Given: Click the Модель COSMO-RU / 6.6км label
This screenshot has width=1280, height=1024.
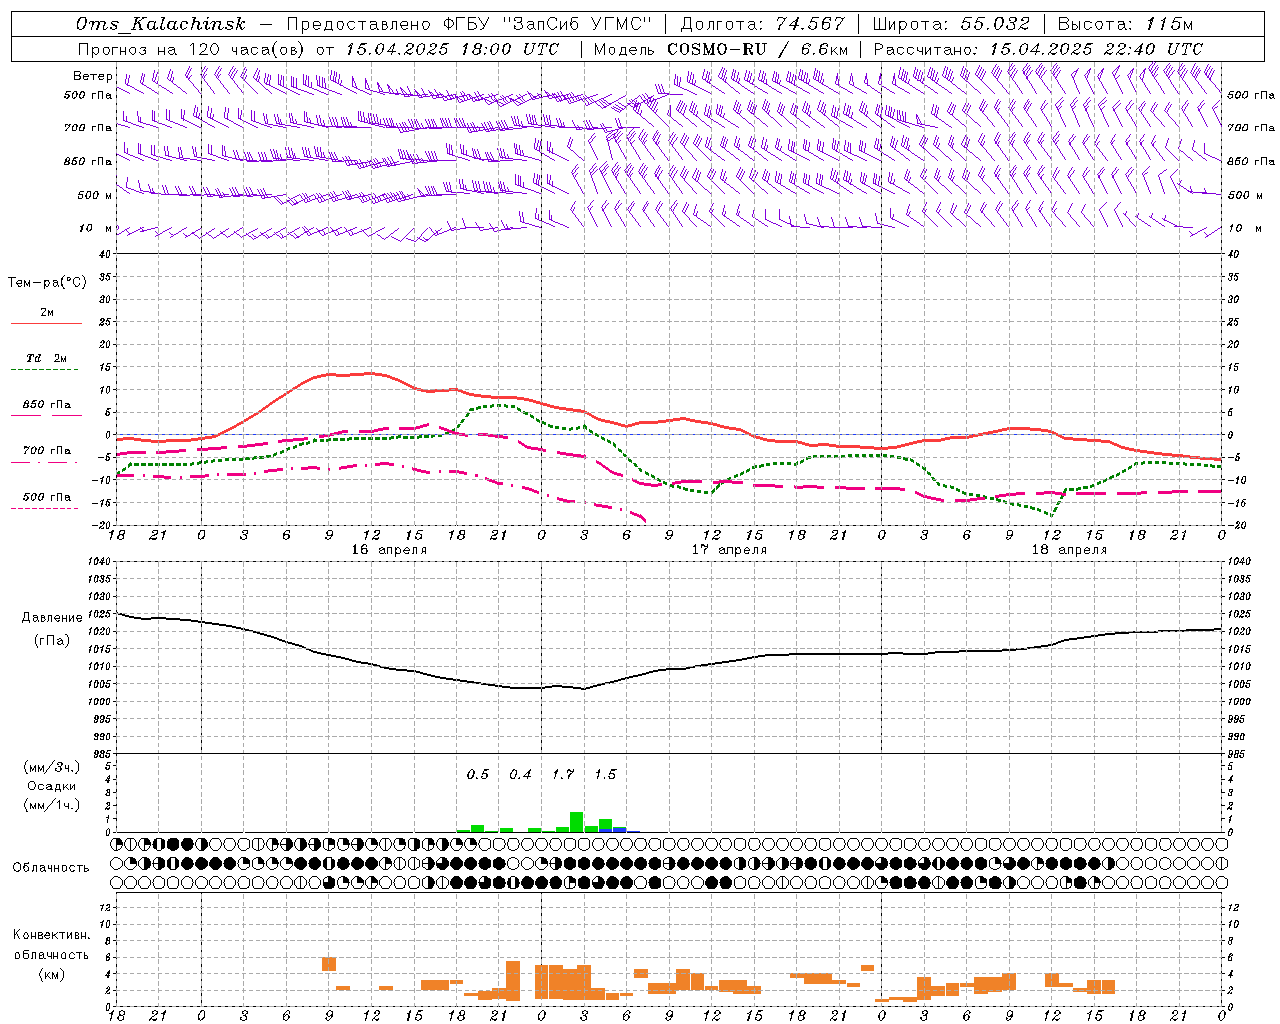Looking at the screenshot, I should point(721,49).
